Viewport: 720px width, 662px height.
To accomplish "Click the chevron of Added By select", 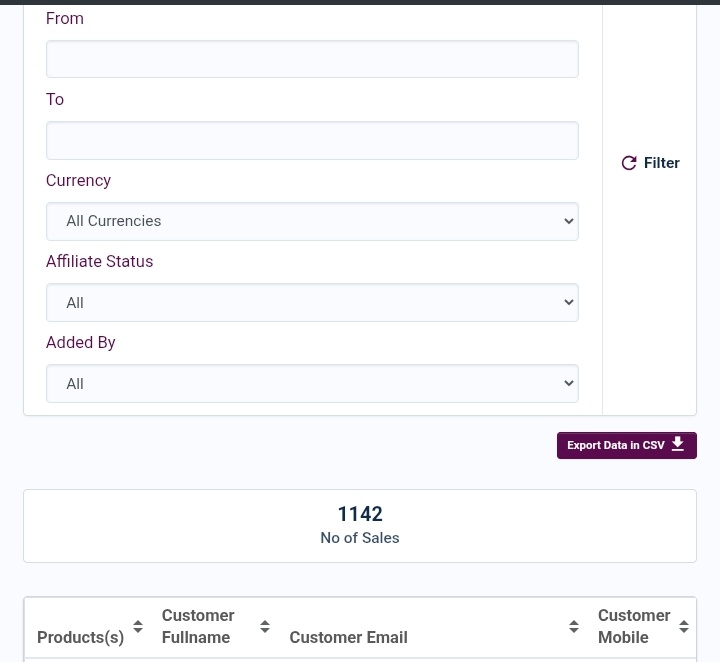I will point(568,383).
